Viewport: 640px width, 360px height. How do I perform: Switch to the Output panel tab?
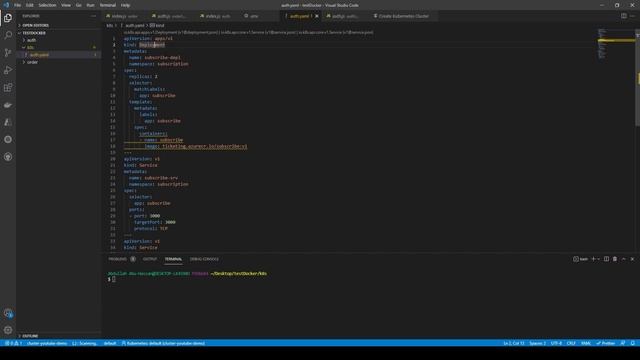[150, 259]
